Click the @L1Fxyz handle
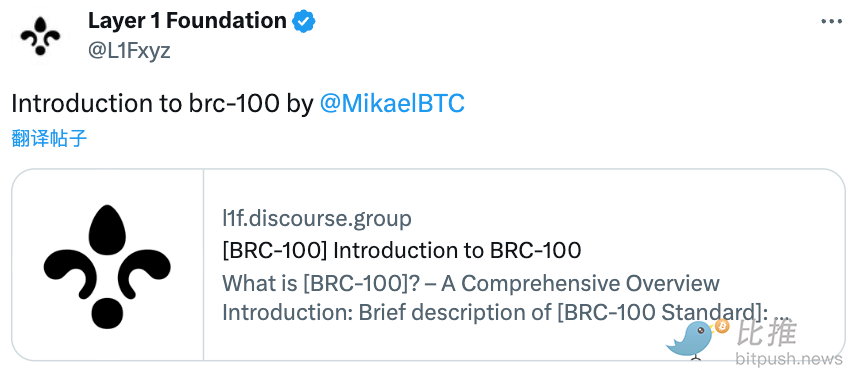 (x=129, y=51)
